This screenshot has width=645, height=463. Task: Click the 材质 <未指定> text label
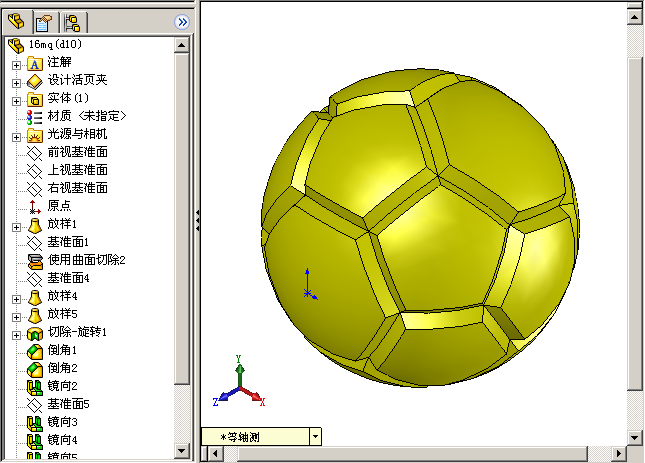pyautogui.click(x=87, y=116)
